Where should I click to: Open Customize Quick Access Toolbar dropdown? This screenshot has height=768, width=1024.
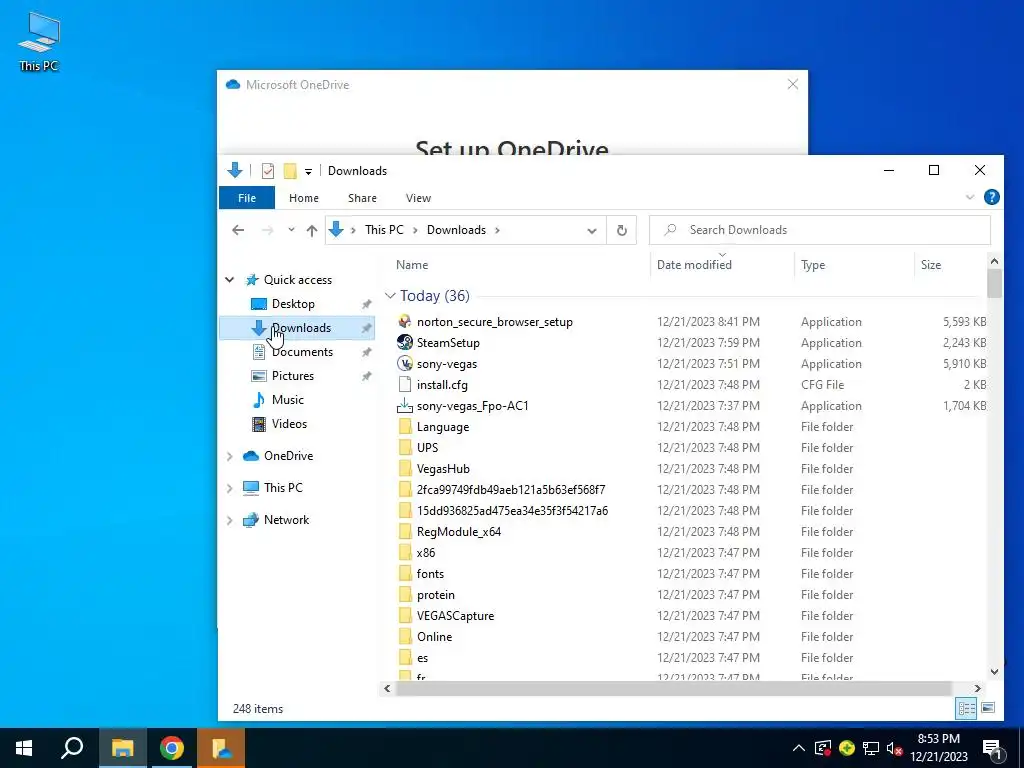click(x=308, y=172)
